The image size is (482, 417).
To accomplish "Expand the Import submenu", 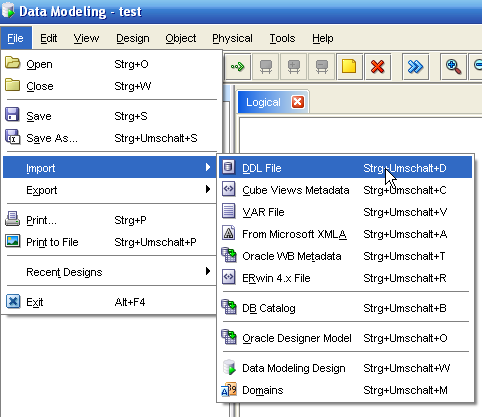I will (110, 168).
